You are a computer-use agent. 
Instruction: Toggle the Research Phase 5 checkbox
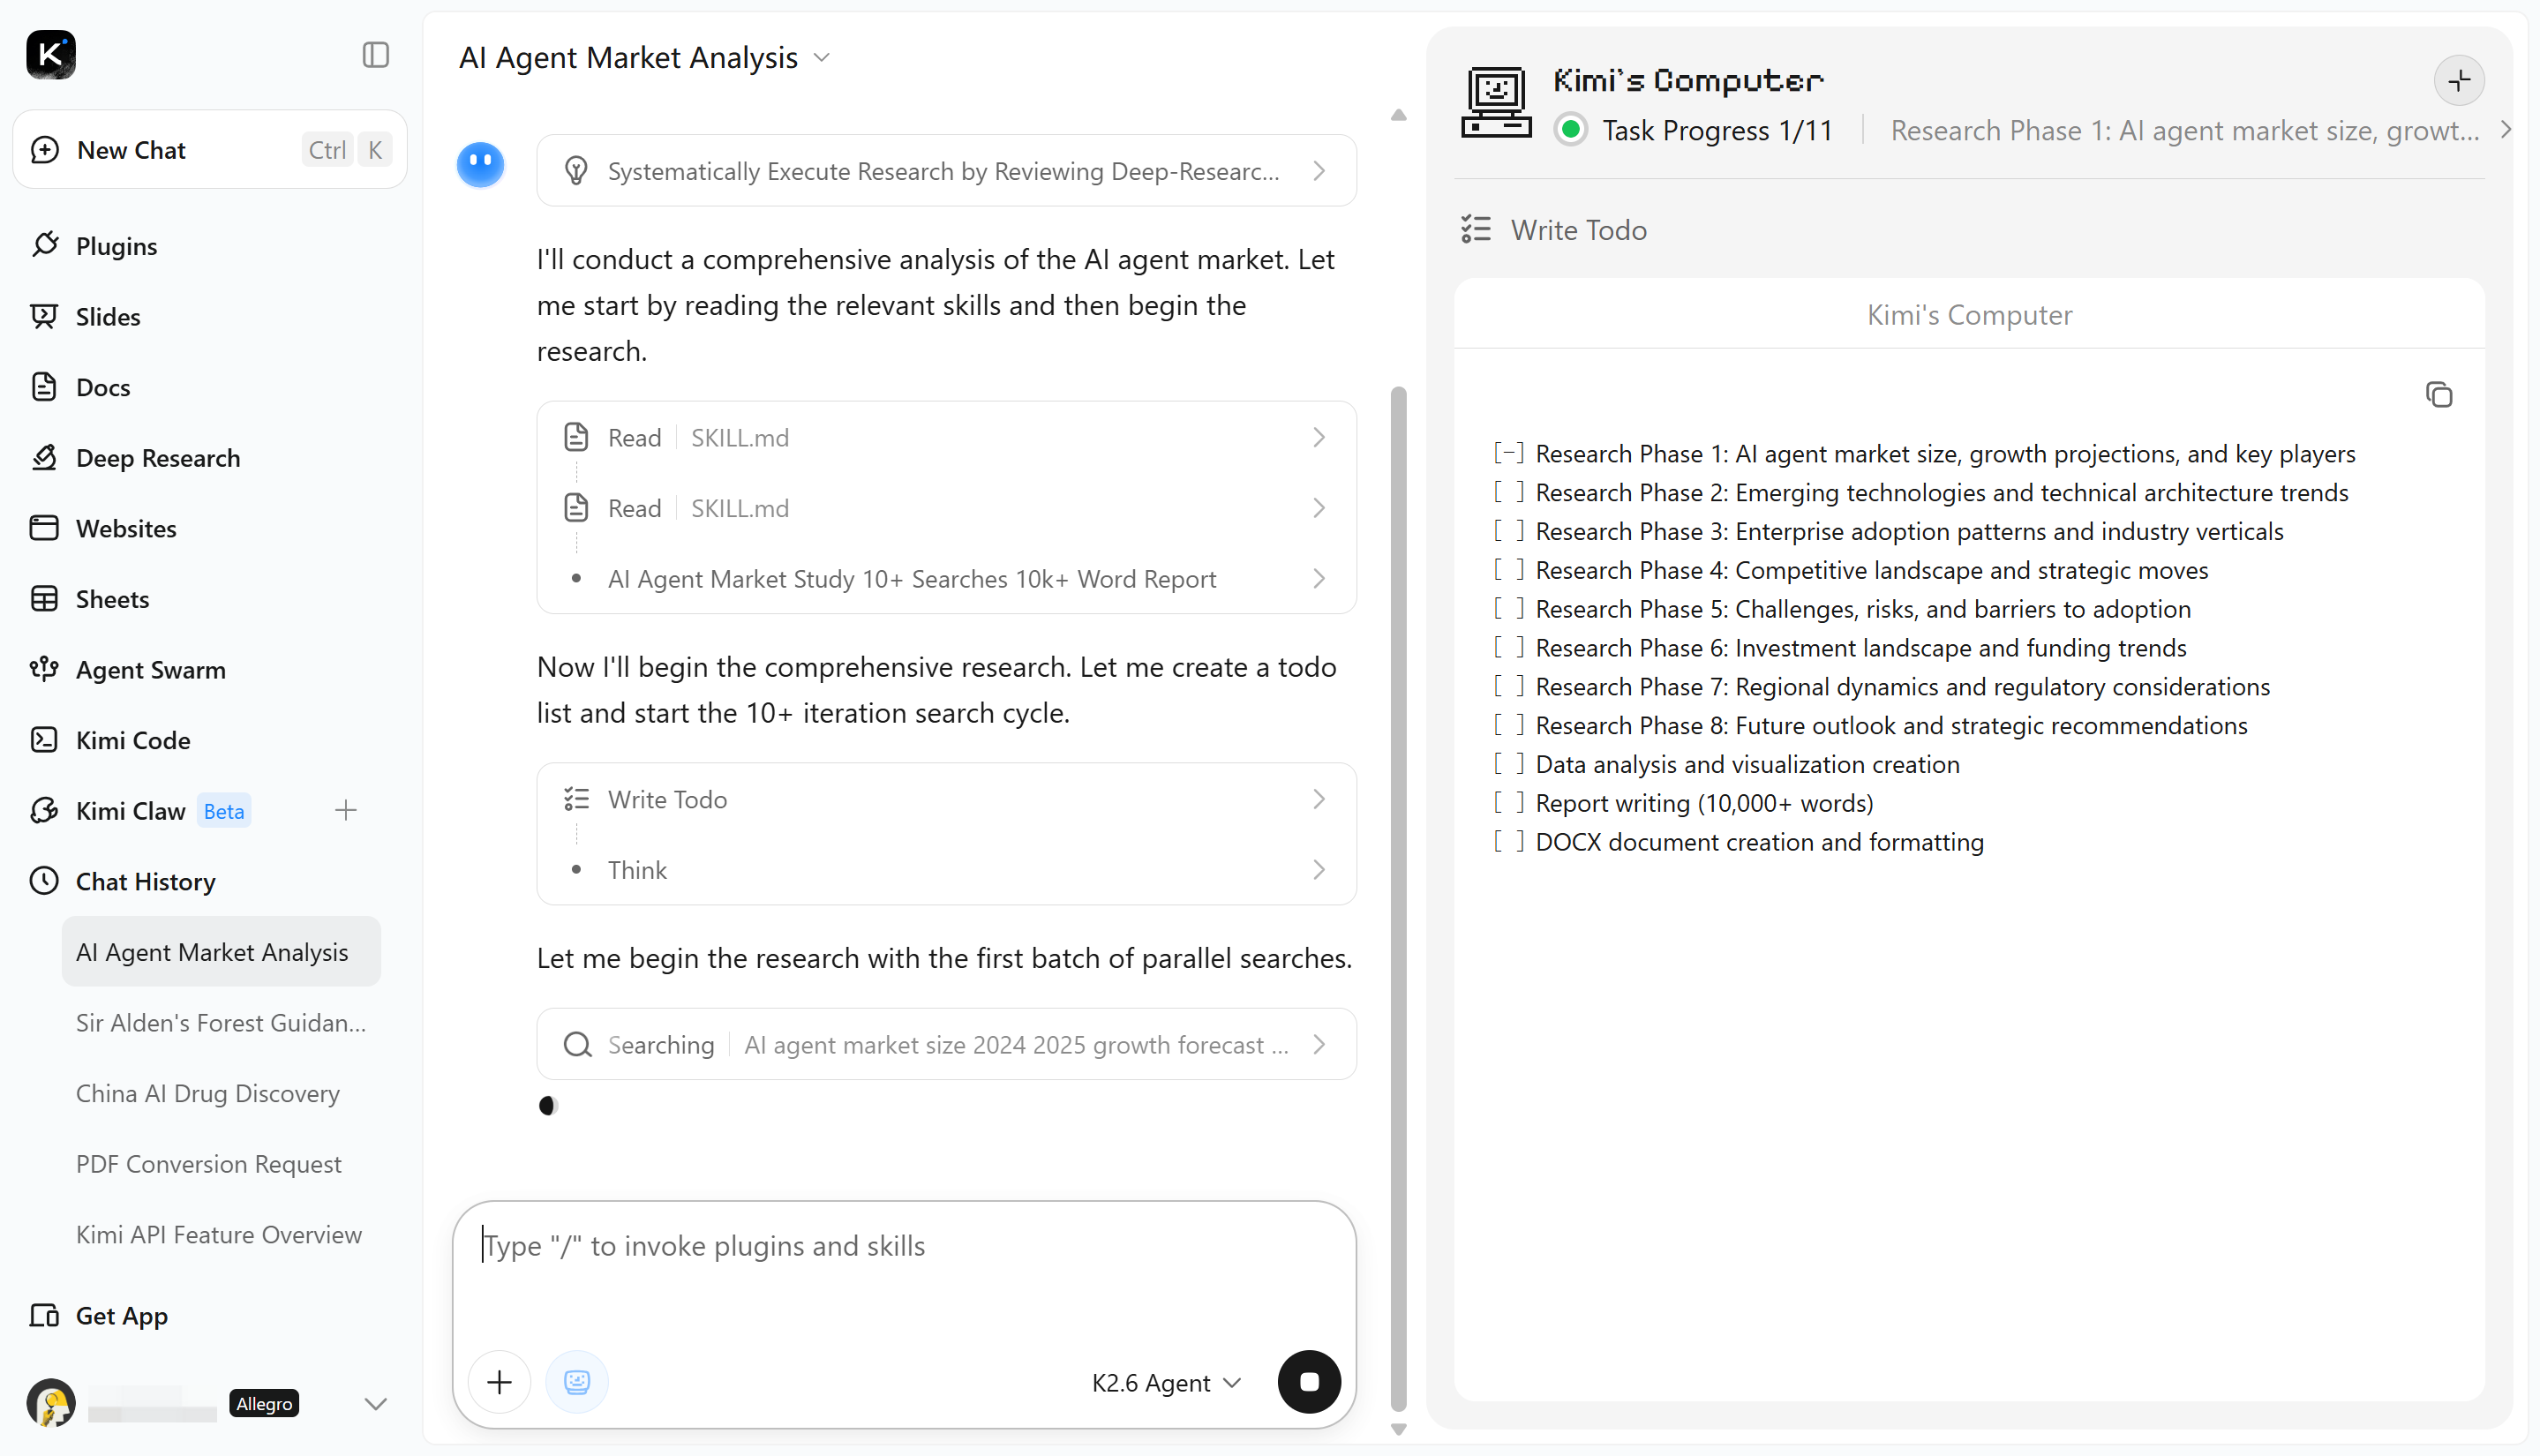tap(1509, 608)
